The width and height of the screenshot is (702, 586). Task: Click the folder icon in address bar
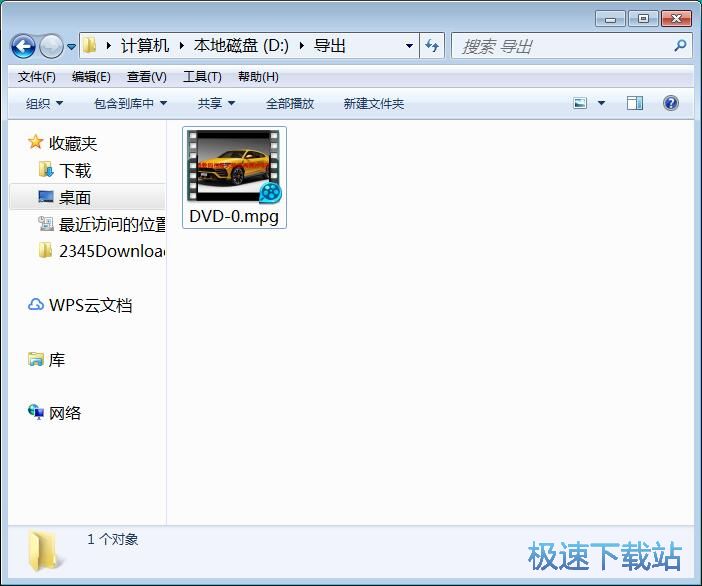[x=90, y=45]
